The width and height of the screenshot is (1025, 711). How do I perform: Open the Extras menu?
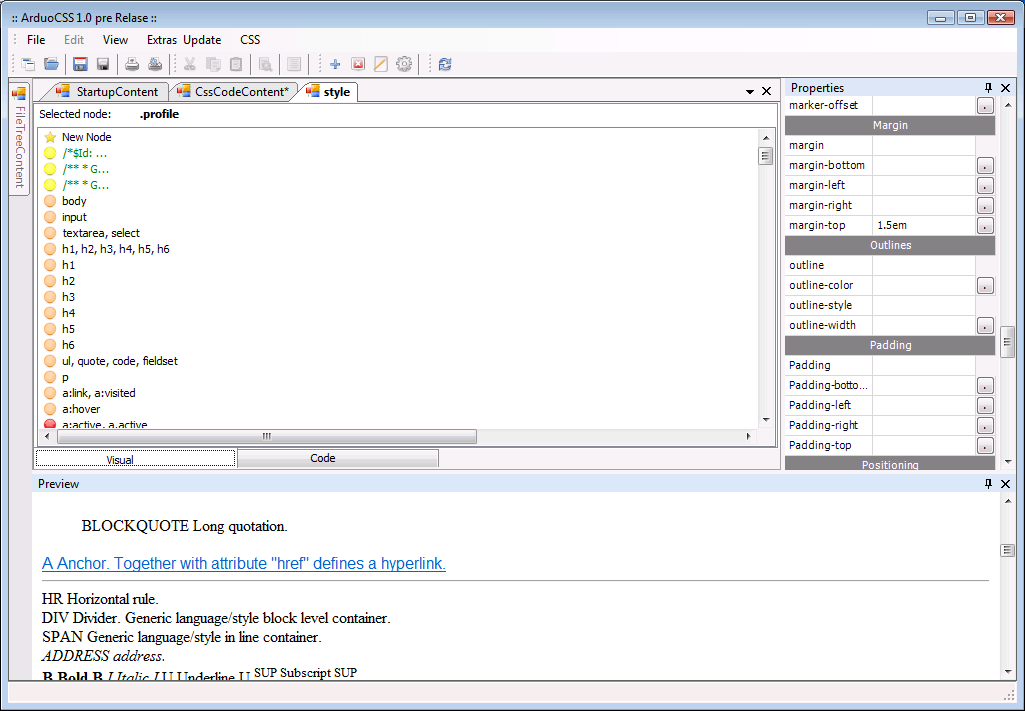(161, 40)
